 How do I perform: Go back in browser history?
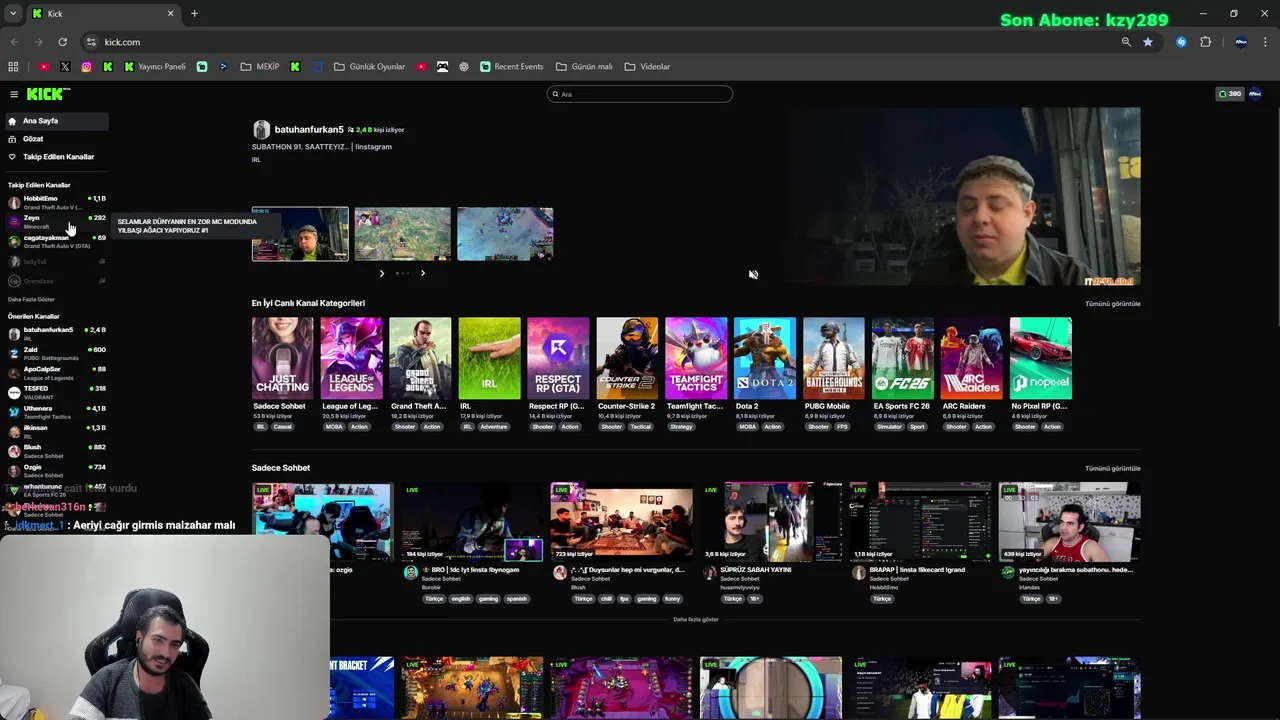[x=14, y=42]
